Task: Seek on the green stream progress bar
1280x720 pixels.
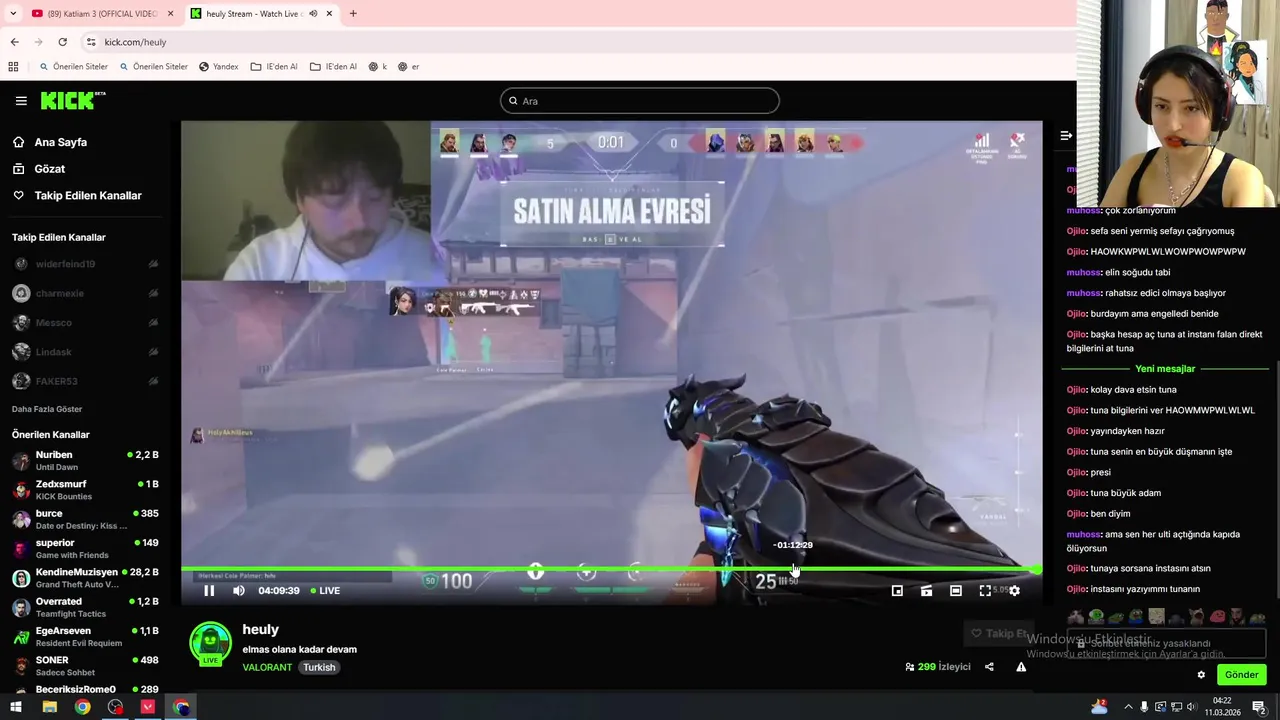Action: [610, 570]
